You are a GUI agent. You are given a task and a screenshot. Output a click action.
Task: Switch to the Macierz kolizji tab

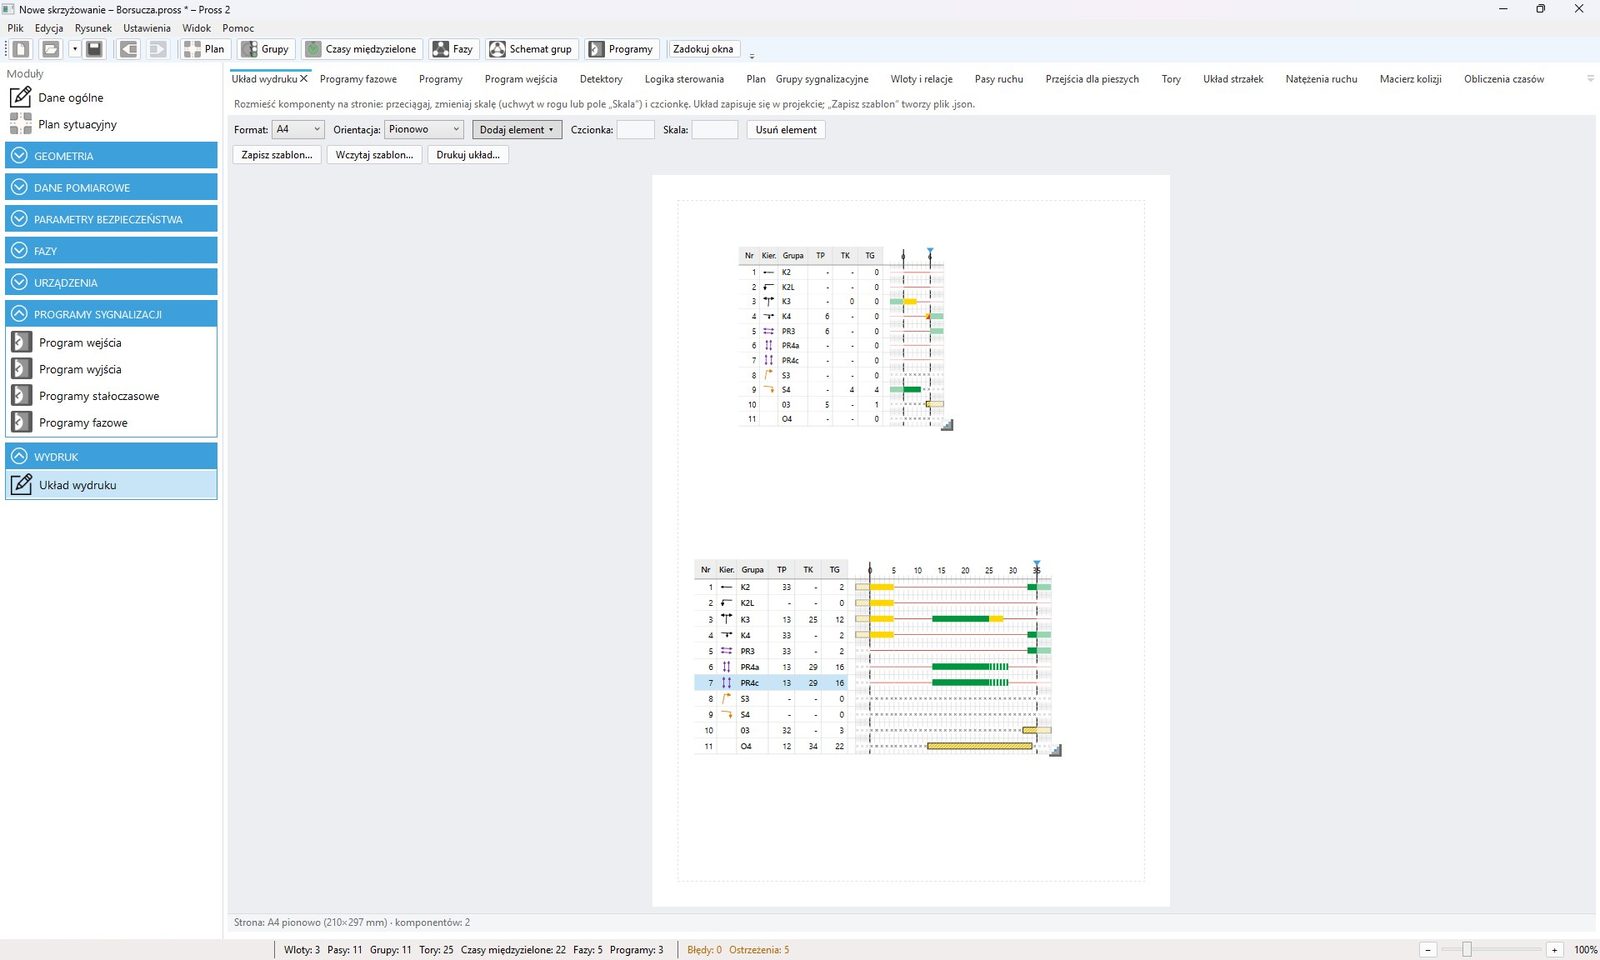click(1410, 79)
